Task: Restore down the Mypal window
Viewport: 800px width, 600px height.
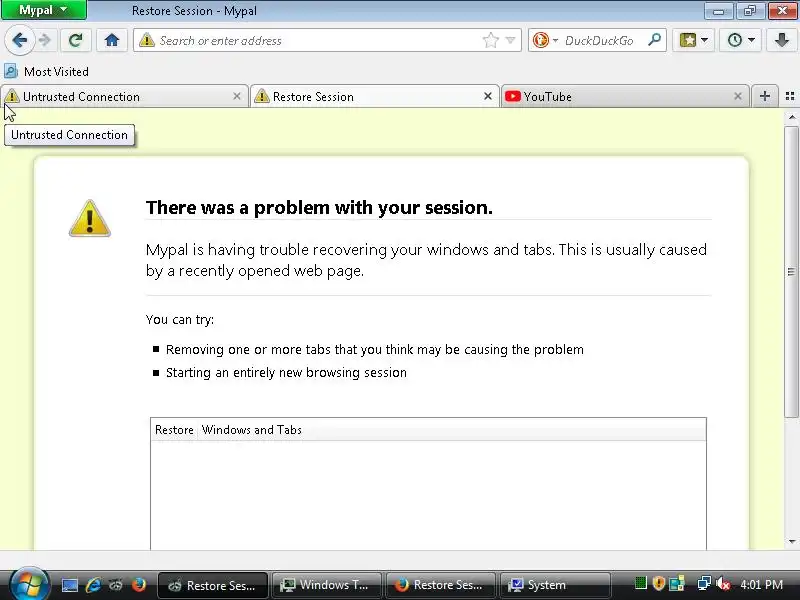Action: [749, 10]
